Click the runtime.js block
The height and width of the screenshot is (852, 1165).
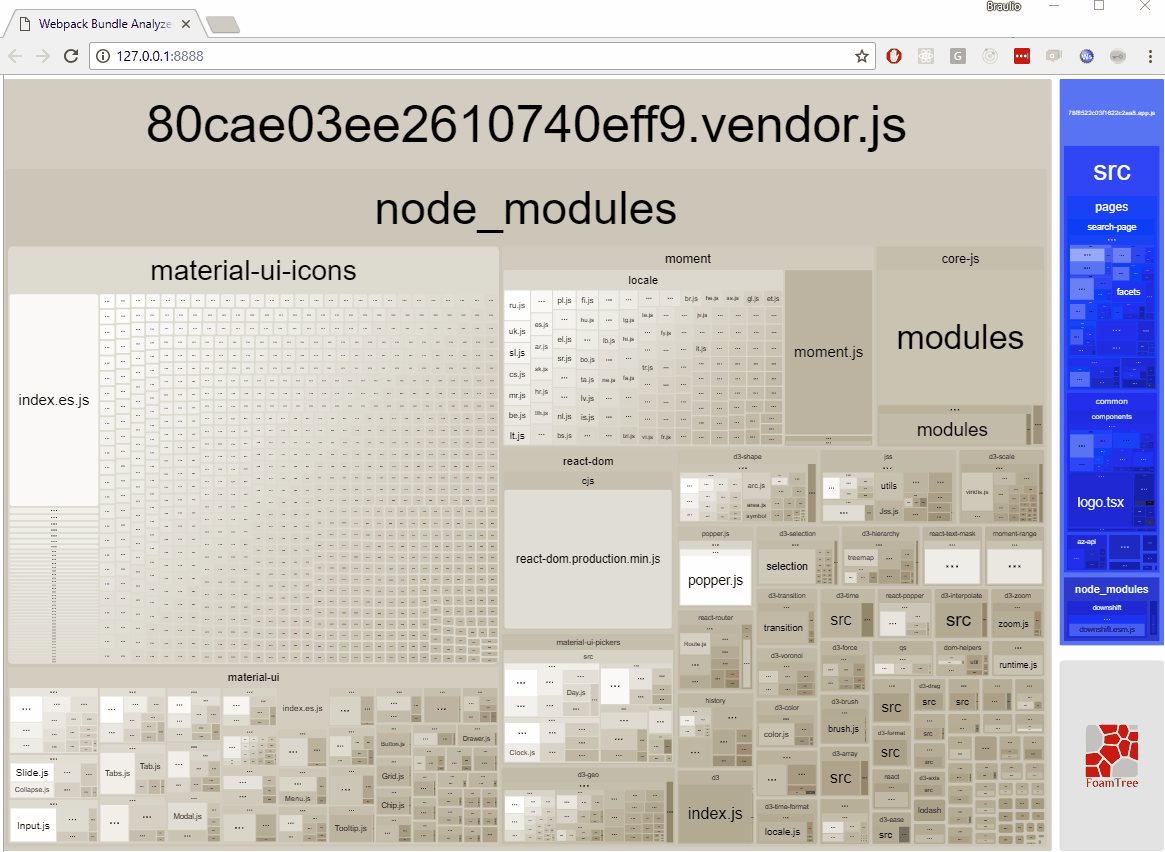click(1018, 665)
